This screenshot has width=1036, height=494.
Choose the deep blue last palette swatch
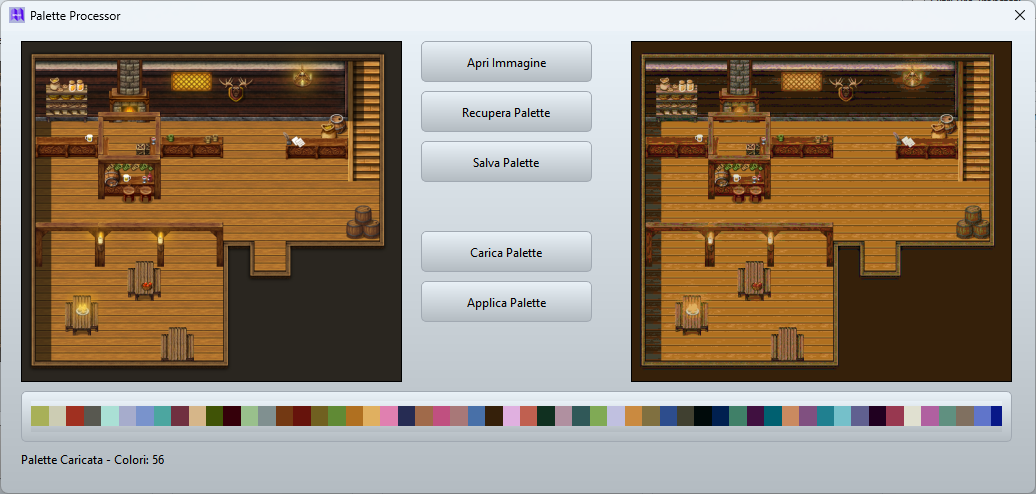click(x=997, y=416)
